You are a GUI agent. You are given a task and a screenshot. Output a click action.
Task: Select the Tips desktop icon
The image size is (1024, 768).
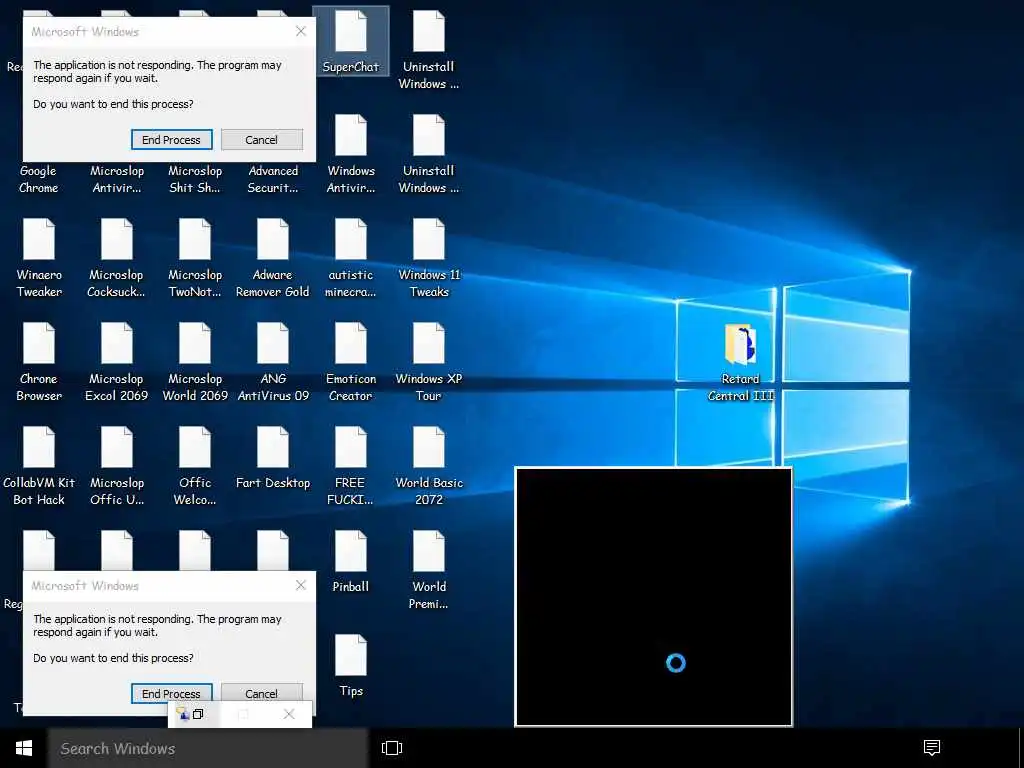pos(351,666)
